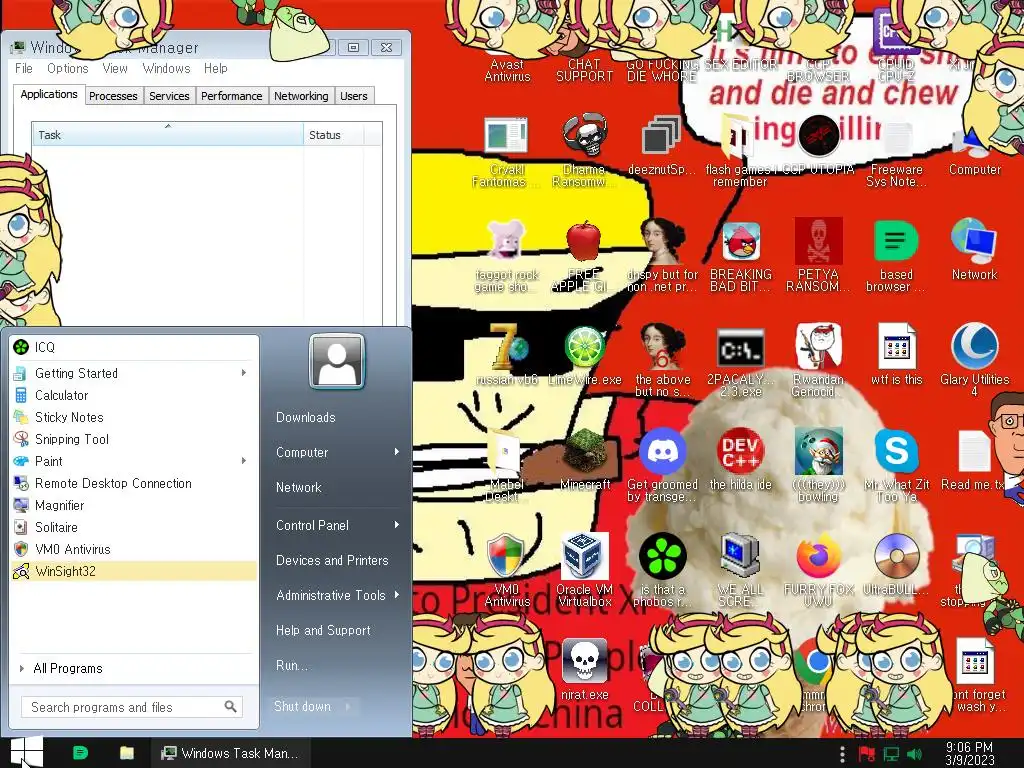Open the Shut down options arrow
Image resolution: width=1024 pixels, height=768 pixels.
pyautogui.click(x=348, y=706)
